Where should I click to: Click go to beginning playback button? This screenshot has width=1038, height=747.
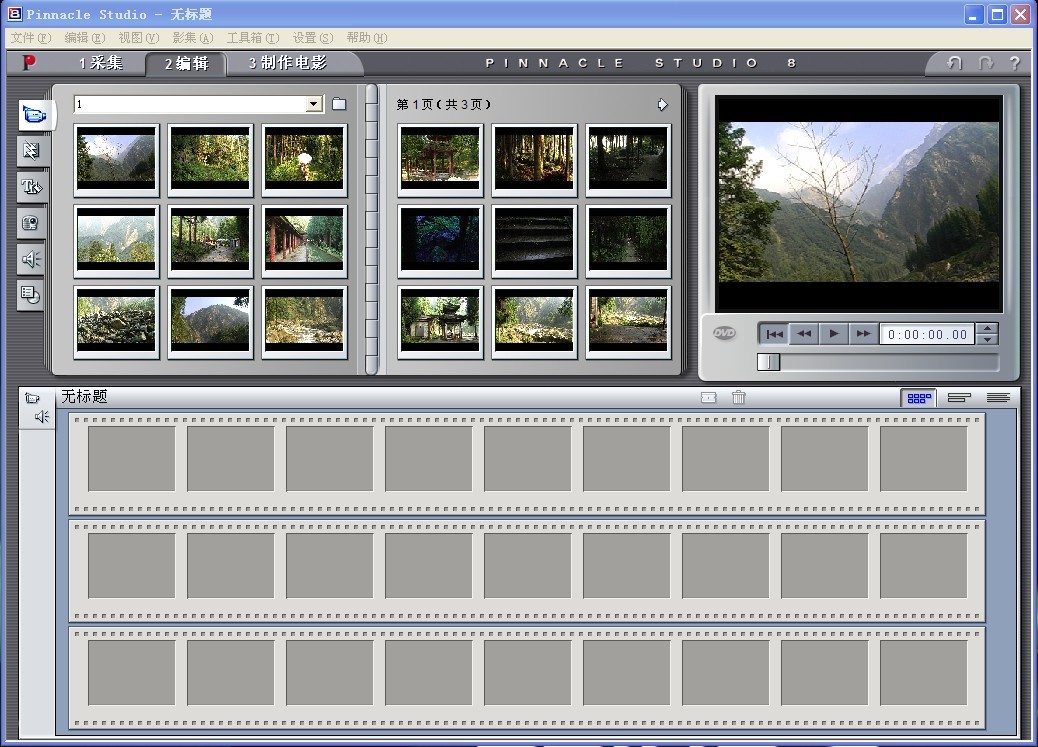pos(773,334)
